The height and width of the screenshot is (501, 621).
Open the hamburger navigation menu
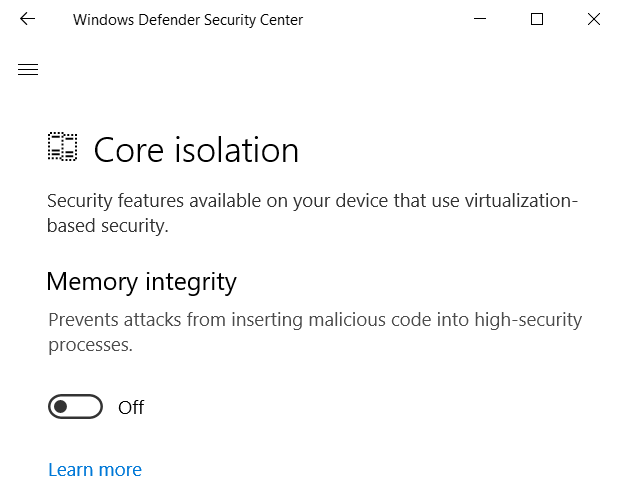point(28,69)
